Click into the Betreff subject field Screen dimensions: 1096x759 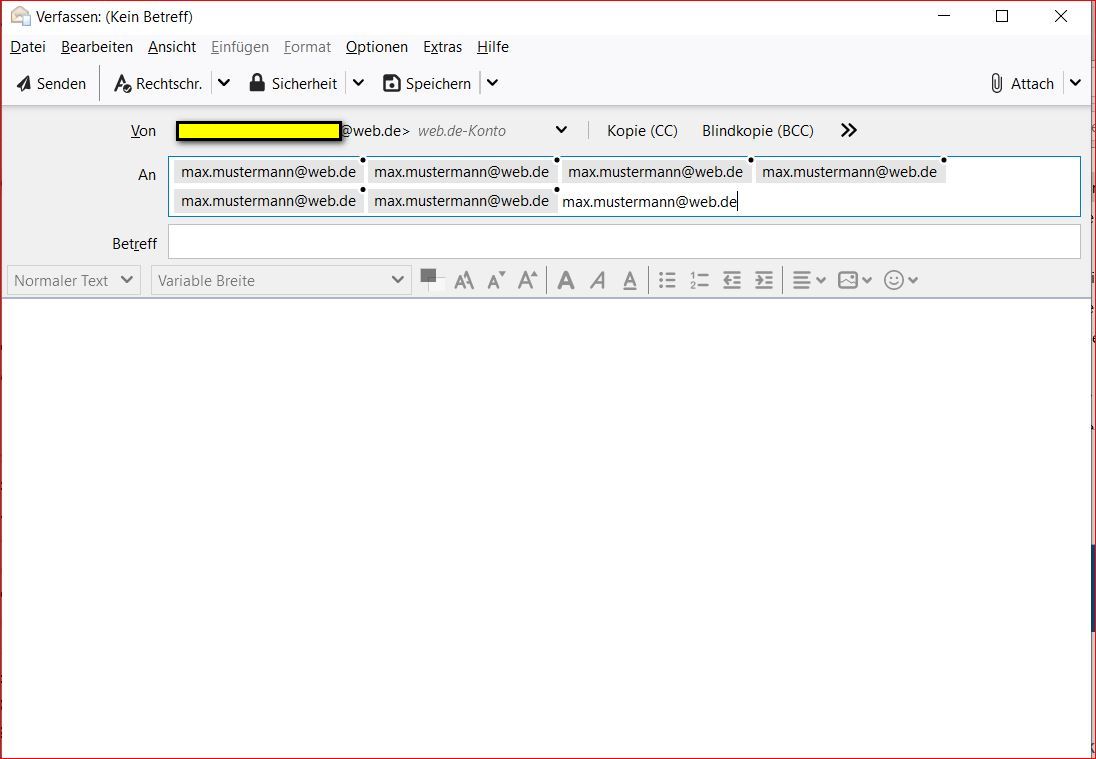tap(624, 242)
